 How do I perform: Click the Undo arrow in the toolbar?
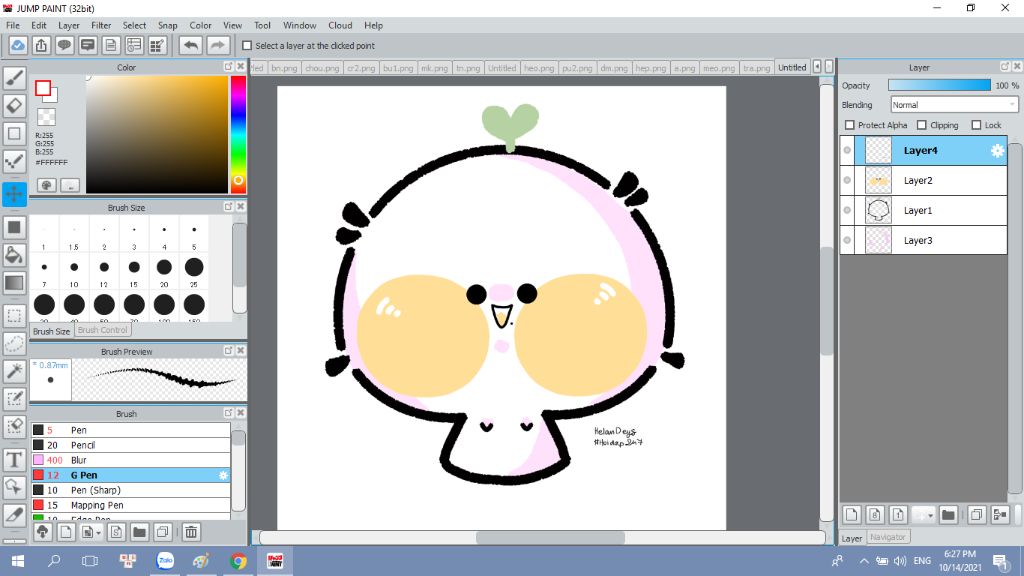click(x=190, y=45)
